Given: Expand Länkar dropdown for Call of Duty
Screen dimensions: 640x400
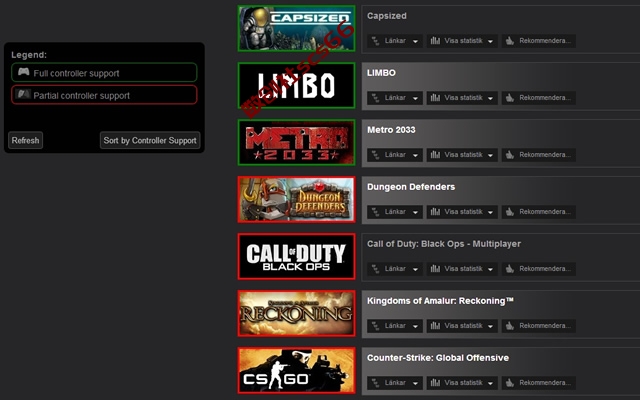Looking at the screenshot, I should coord(395,269).
